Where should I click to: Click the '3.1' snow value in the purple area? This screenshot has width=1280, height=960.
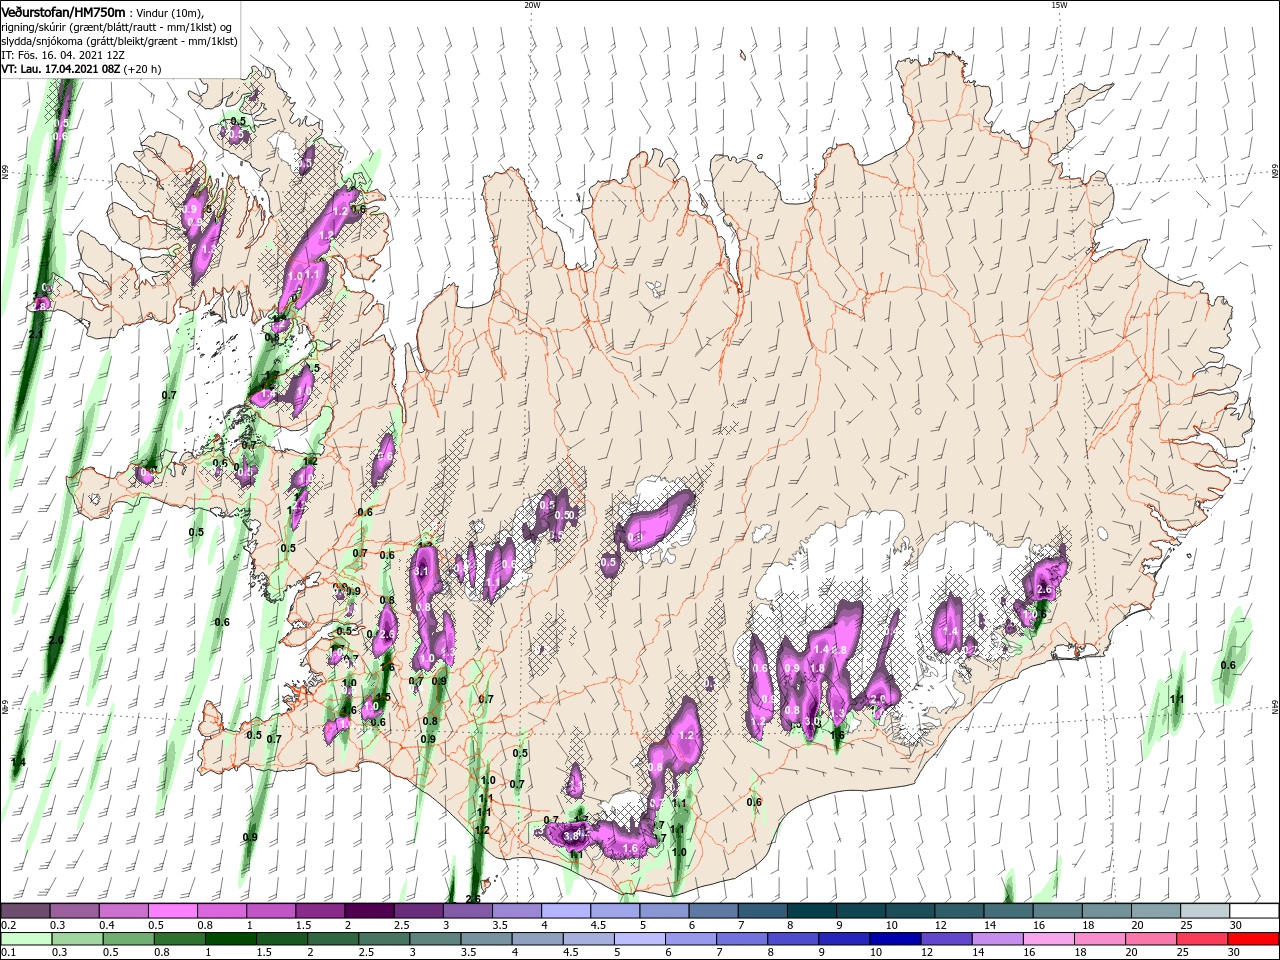(x=421, y=571)
